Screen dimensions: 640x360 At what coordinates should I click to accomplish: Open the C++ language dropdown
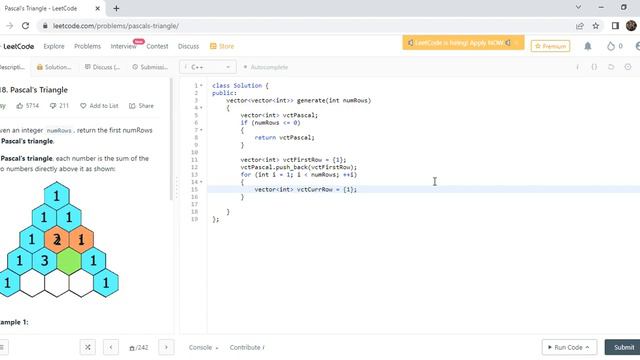pos(208,67)
